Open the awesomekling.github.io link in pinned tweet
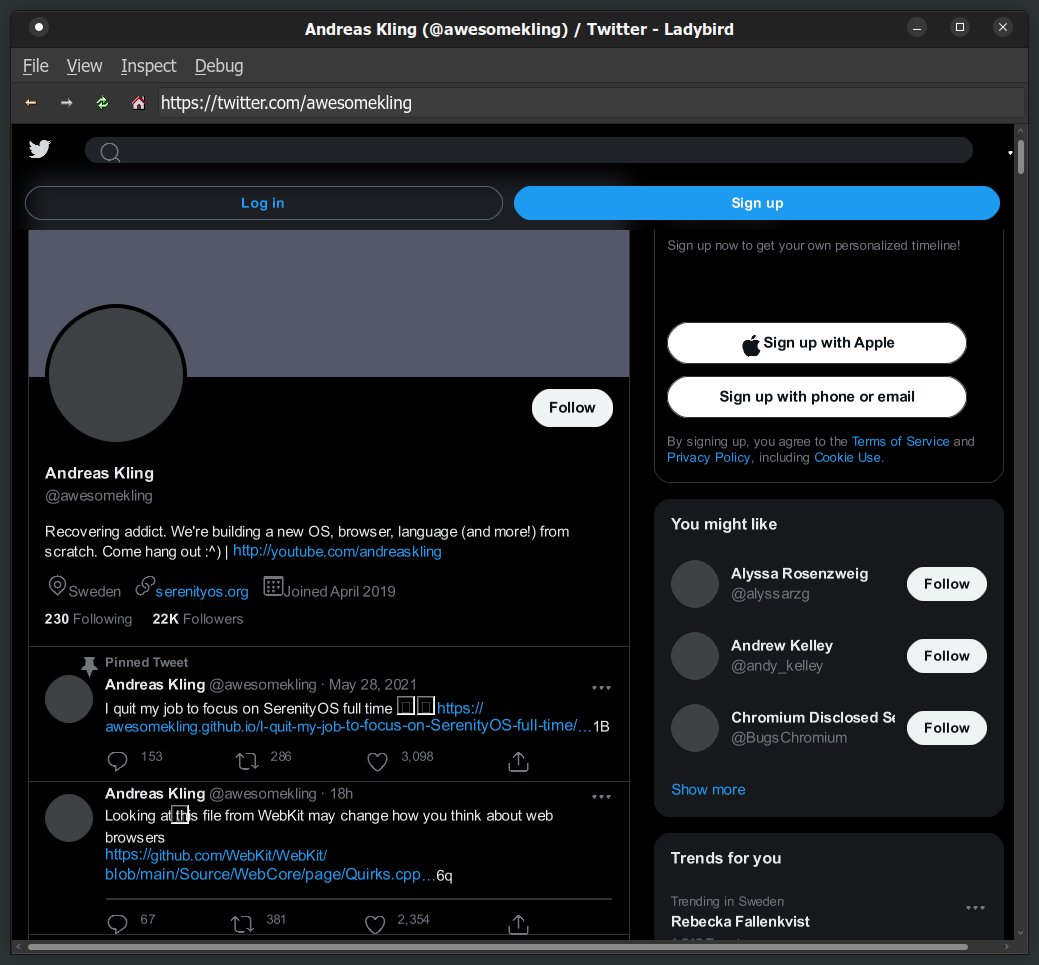 tap(347, 726)
